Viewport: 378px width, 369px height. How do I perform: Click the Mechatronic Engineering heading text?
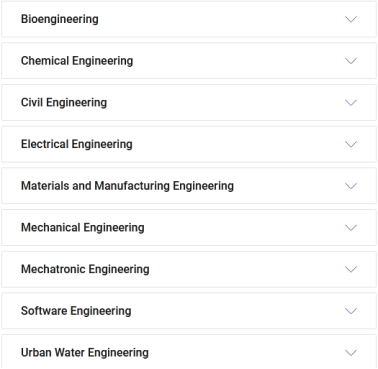[x=85, y=269]
